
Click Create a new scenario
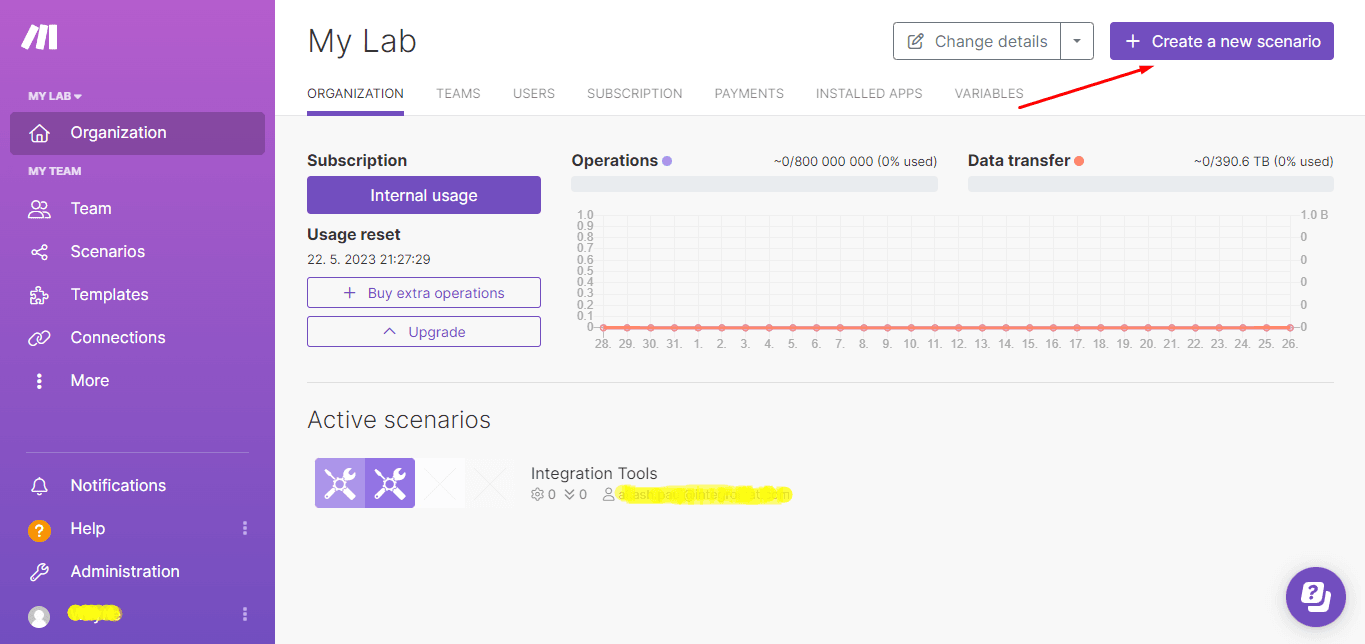1221,41
